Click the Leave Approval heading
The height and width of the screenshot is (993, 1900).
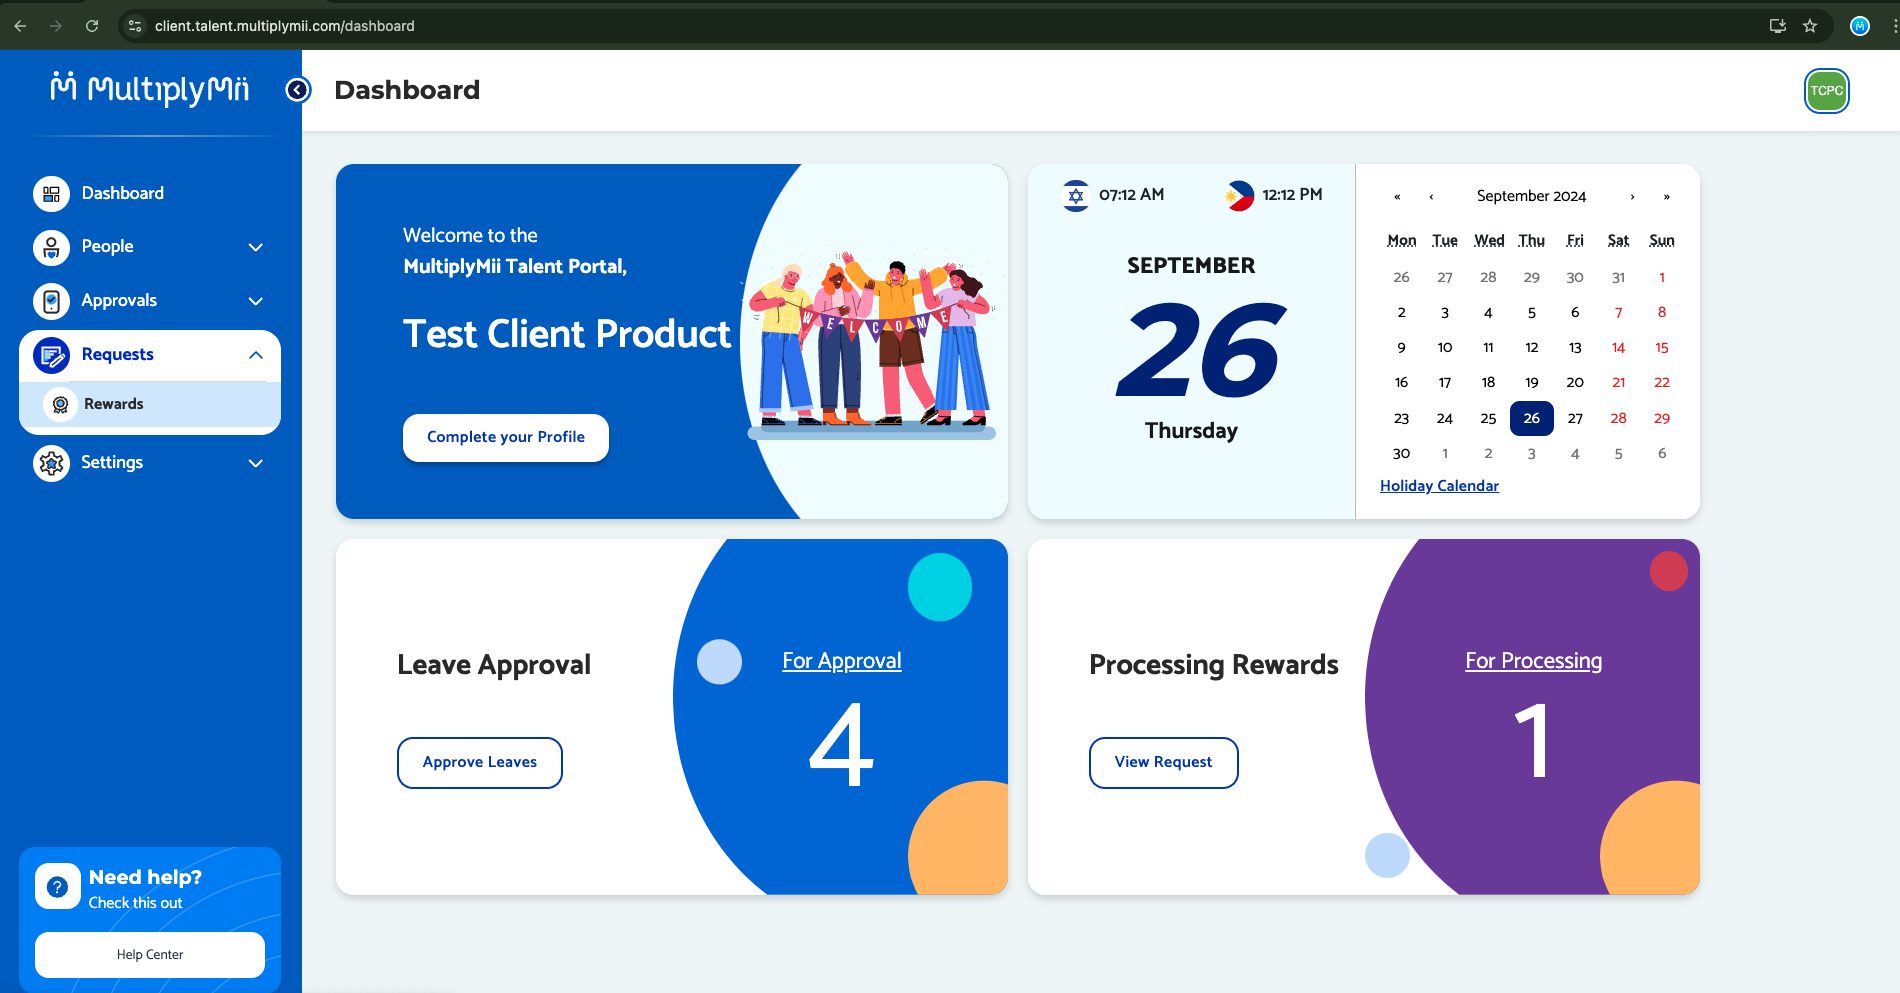coord(494,665)
